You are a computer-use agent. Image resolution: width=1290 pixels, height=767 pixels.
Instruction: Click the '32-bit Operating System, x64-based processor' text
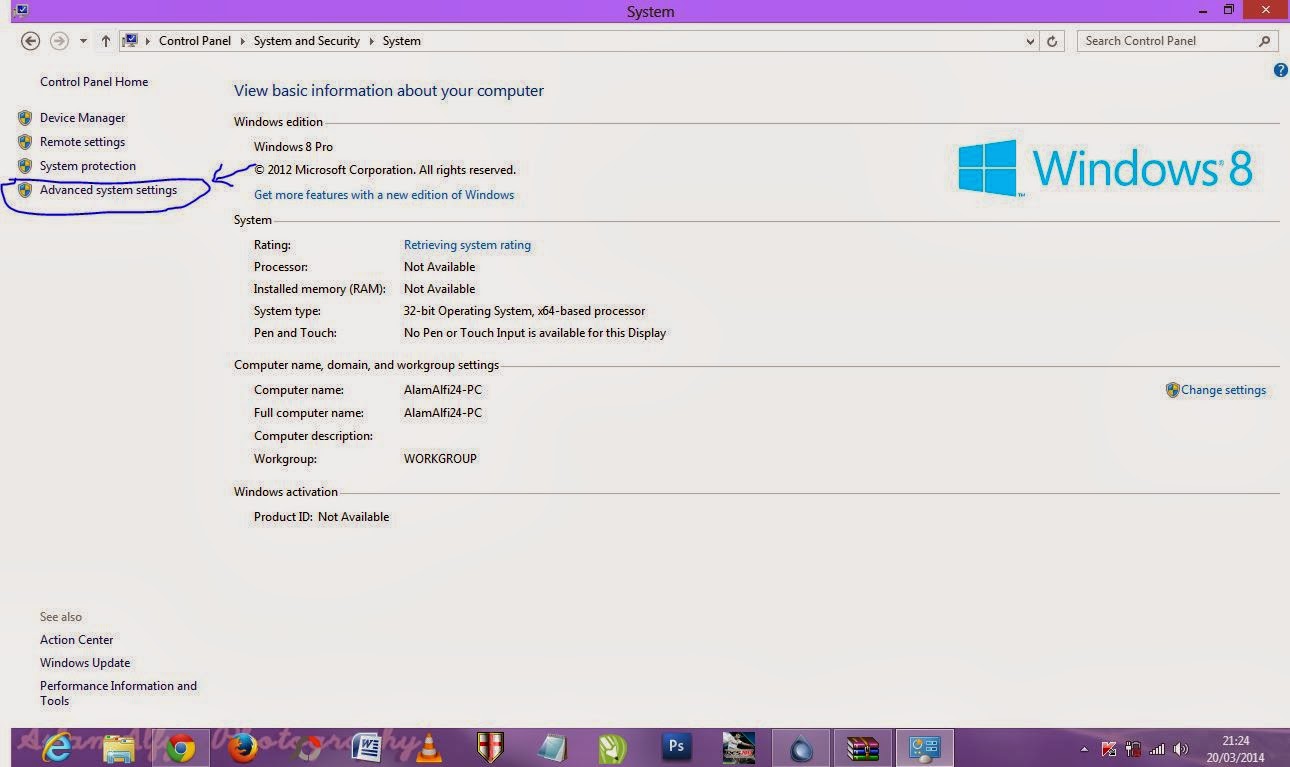point(525,311)
